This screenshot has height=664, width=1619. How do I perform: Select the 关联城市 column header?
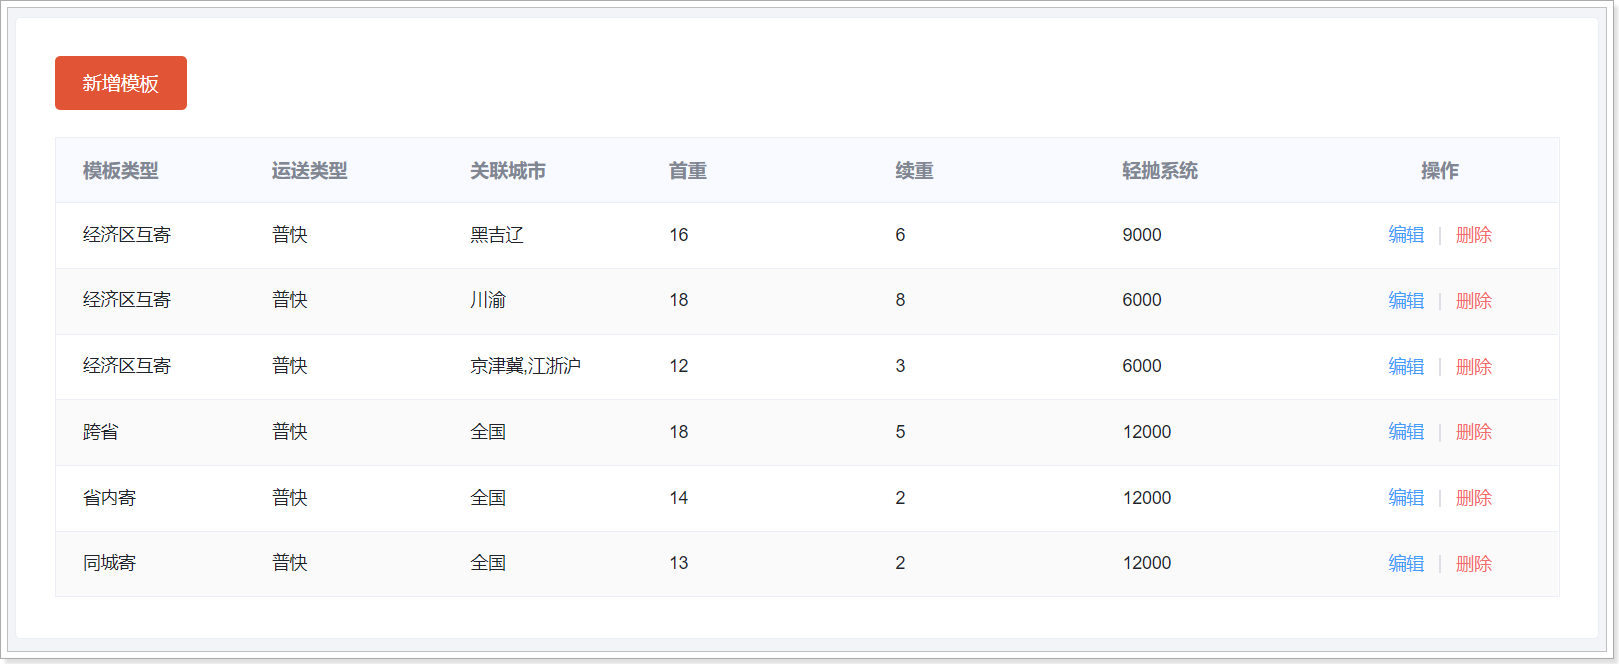tap(508, 171)
